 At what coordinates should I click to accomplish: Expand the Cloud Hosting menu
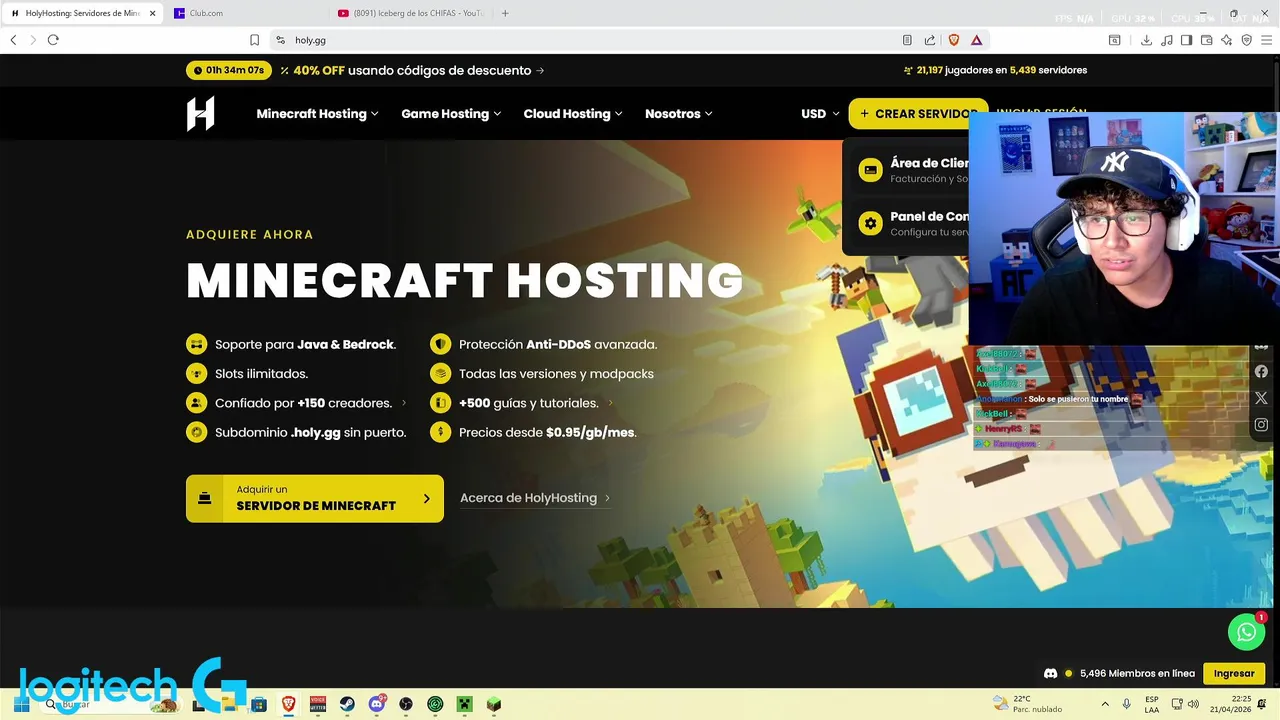pos(573,114)
